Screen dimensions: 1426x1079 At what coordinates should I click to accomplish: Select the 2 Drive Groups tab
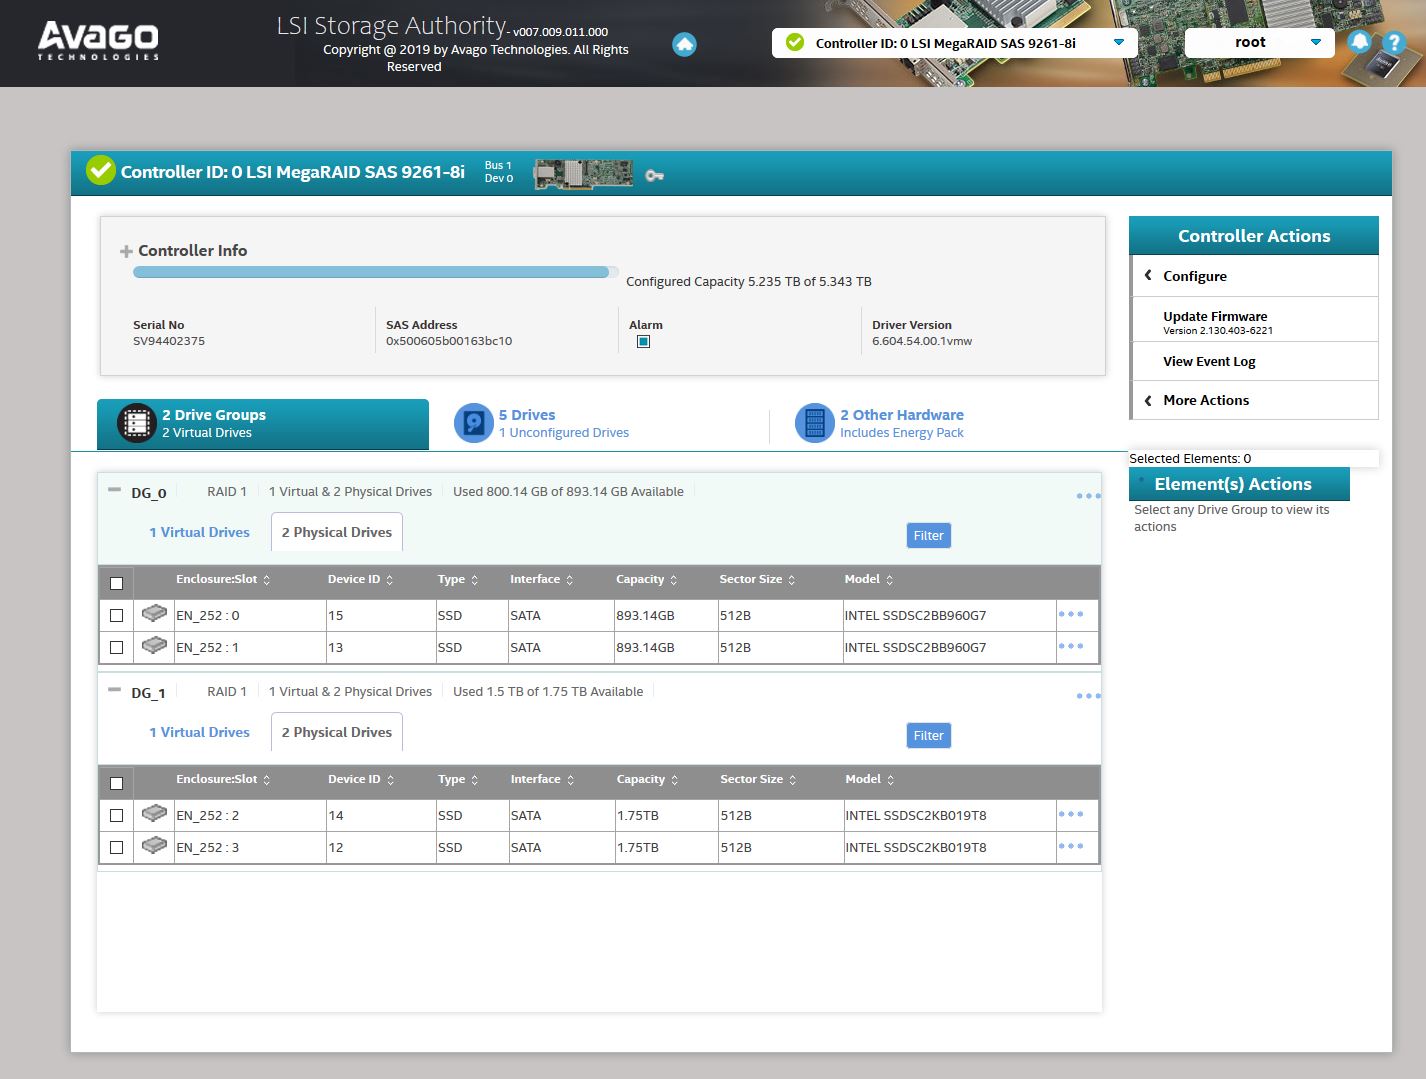[262, 424]
